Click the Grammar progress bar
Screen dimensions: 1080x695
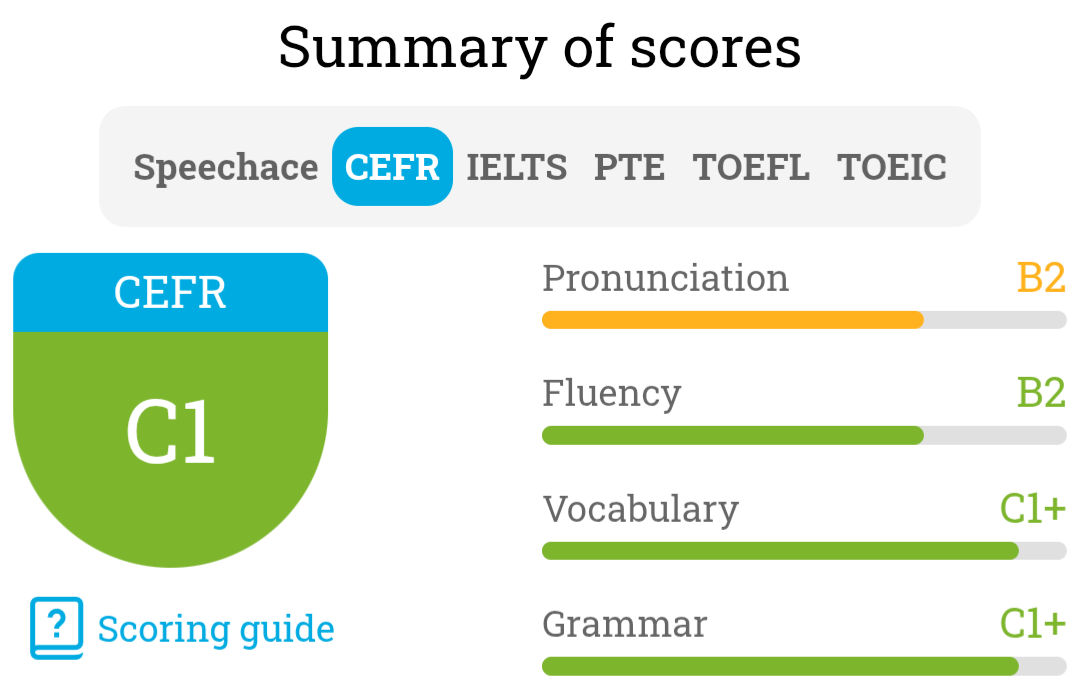[x=780, y=666]
